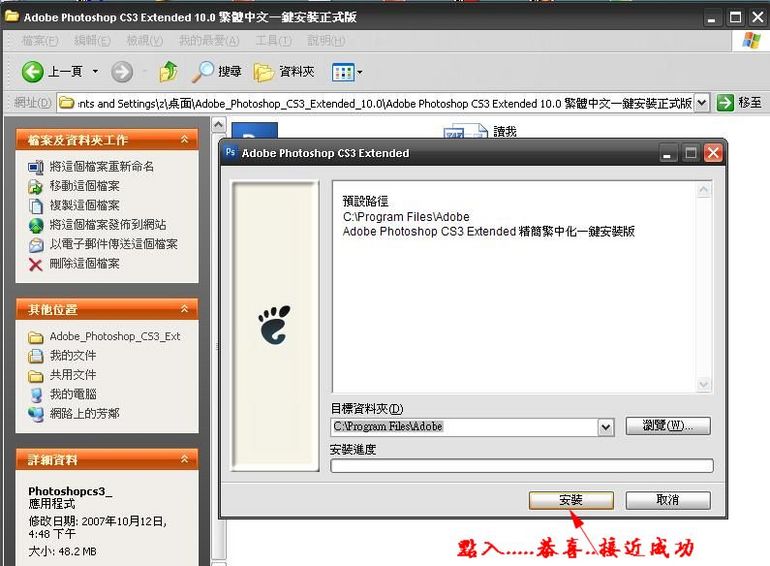This screenshot has height=566, width=770.
Task: Collapse the 其他位置 panel
Action: (x=185, y=309)
